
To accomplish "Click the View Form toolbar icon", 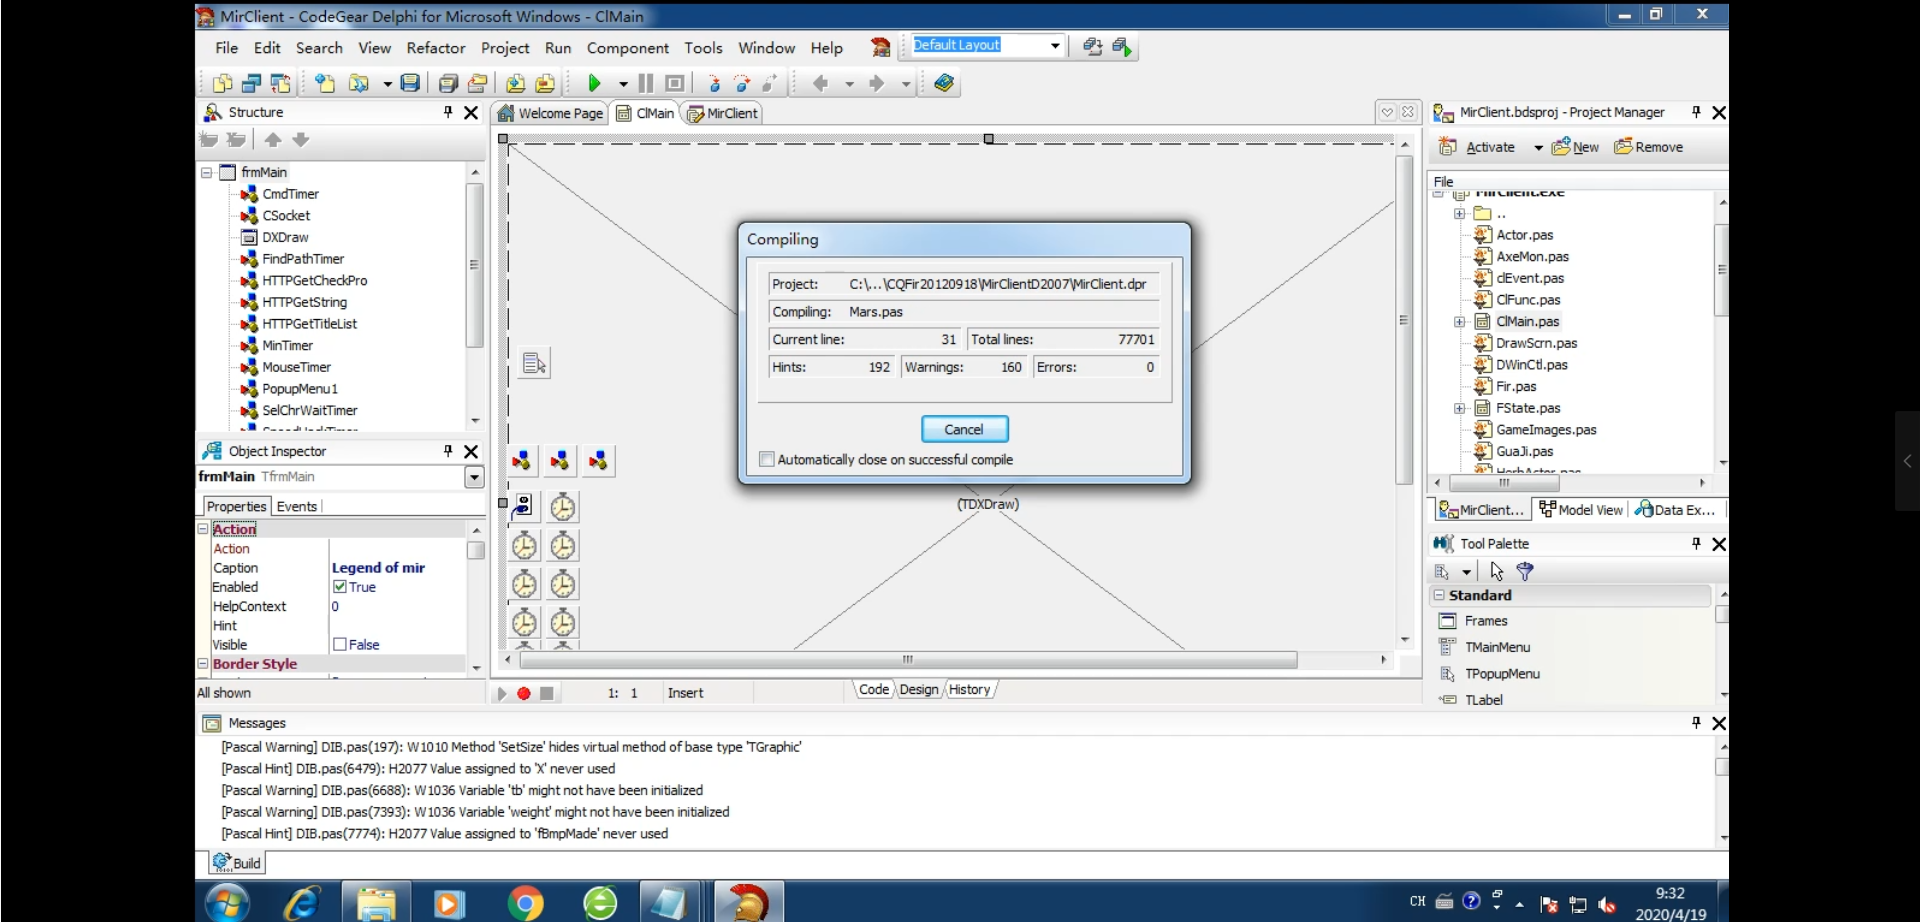I will 251,83.
